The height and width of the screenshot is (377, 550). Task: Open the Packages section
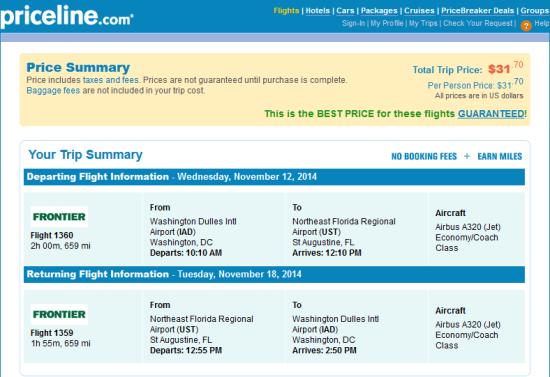click(379, 11)
